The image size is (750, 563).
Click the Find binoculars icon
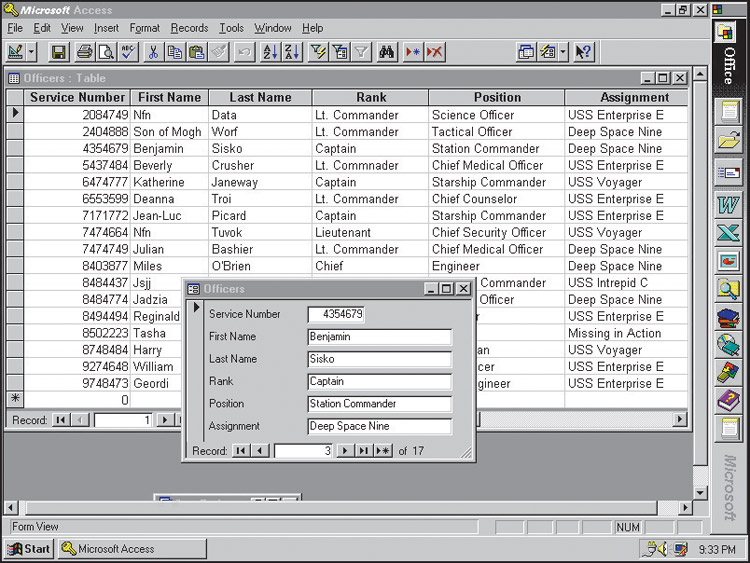[386, 52]
